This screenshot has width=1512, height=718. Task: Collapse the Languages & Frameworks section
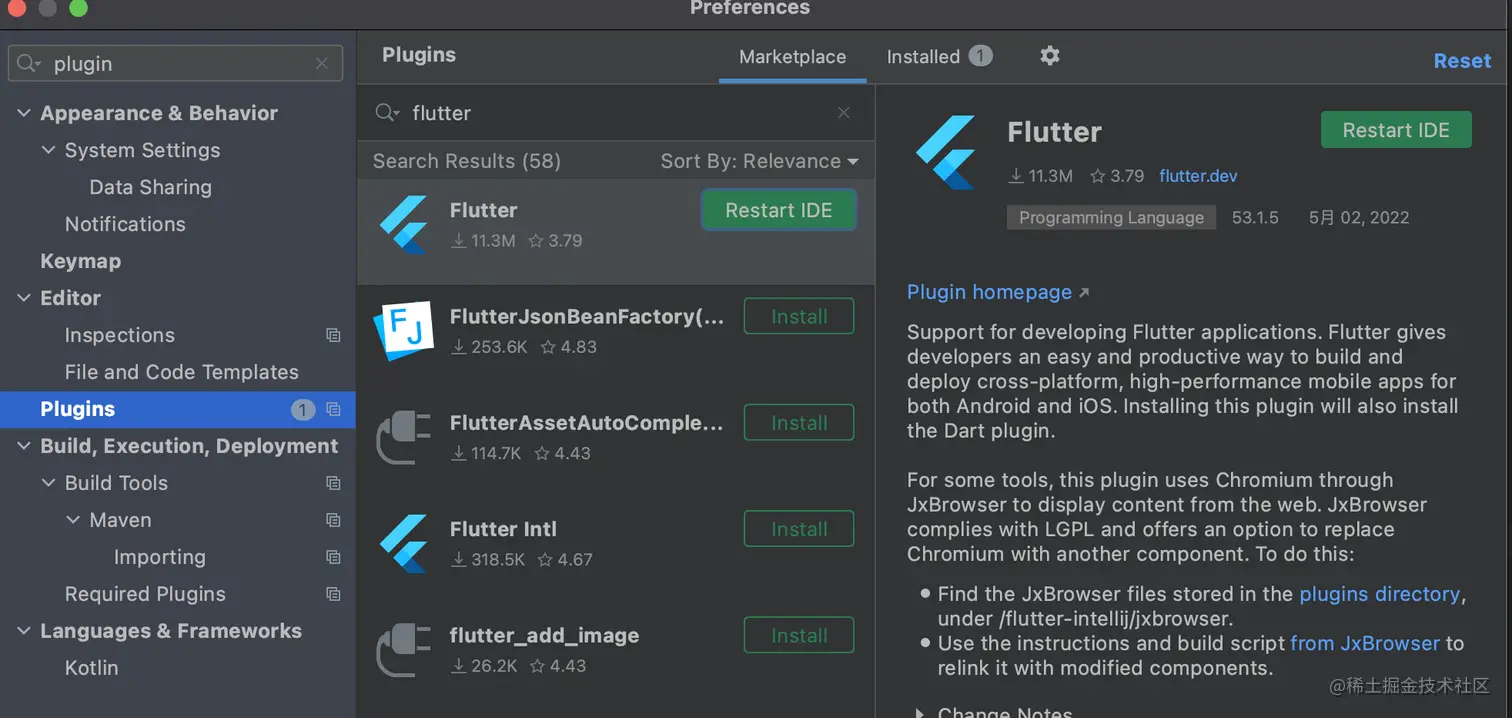pyautogui.click(x=24, y=631)
